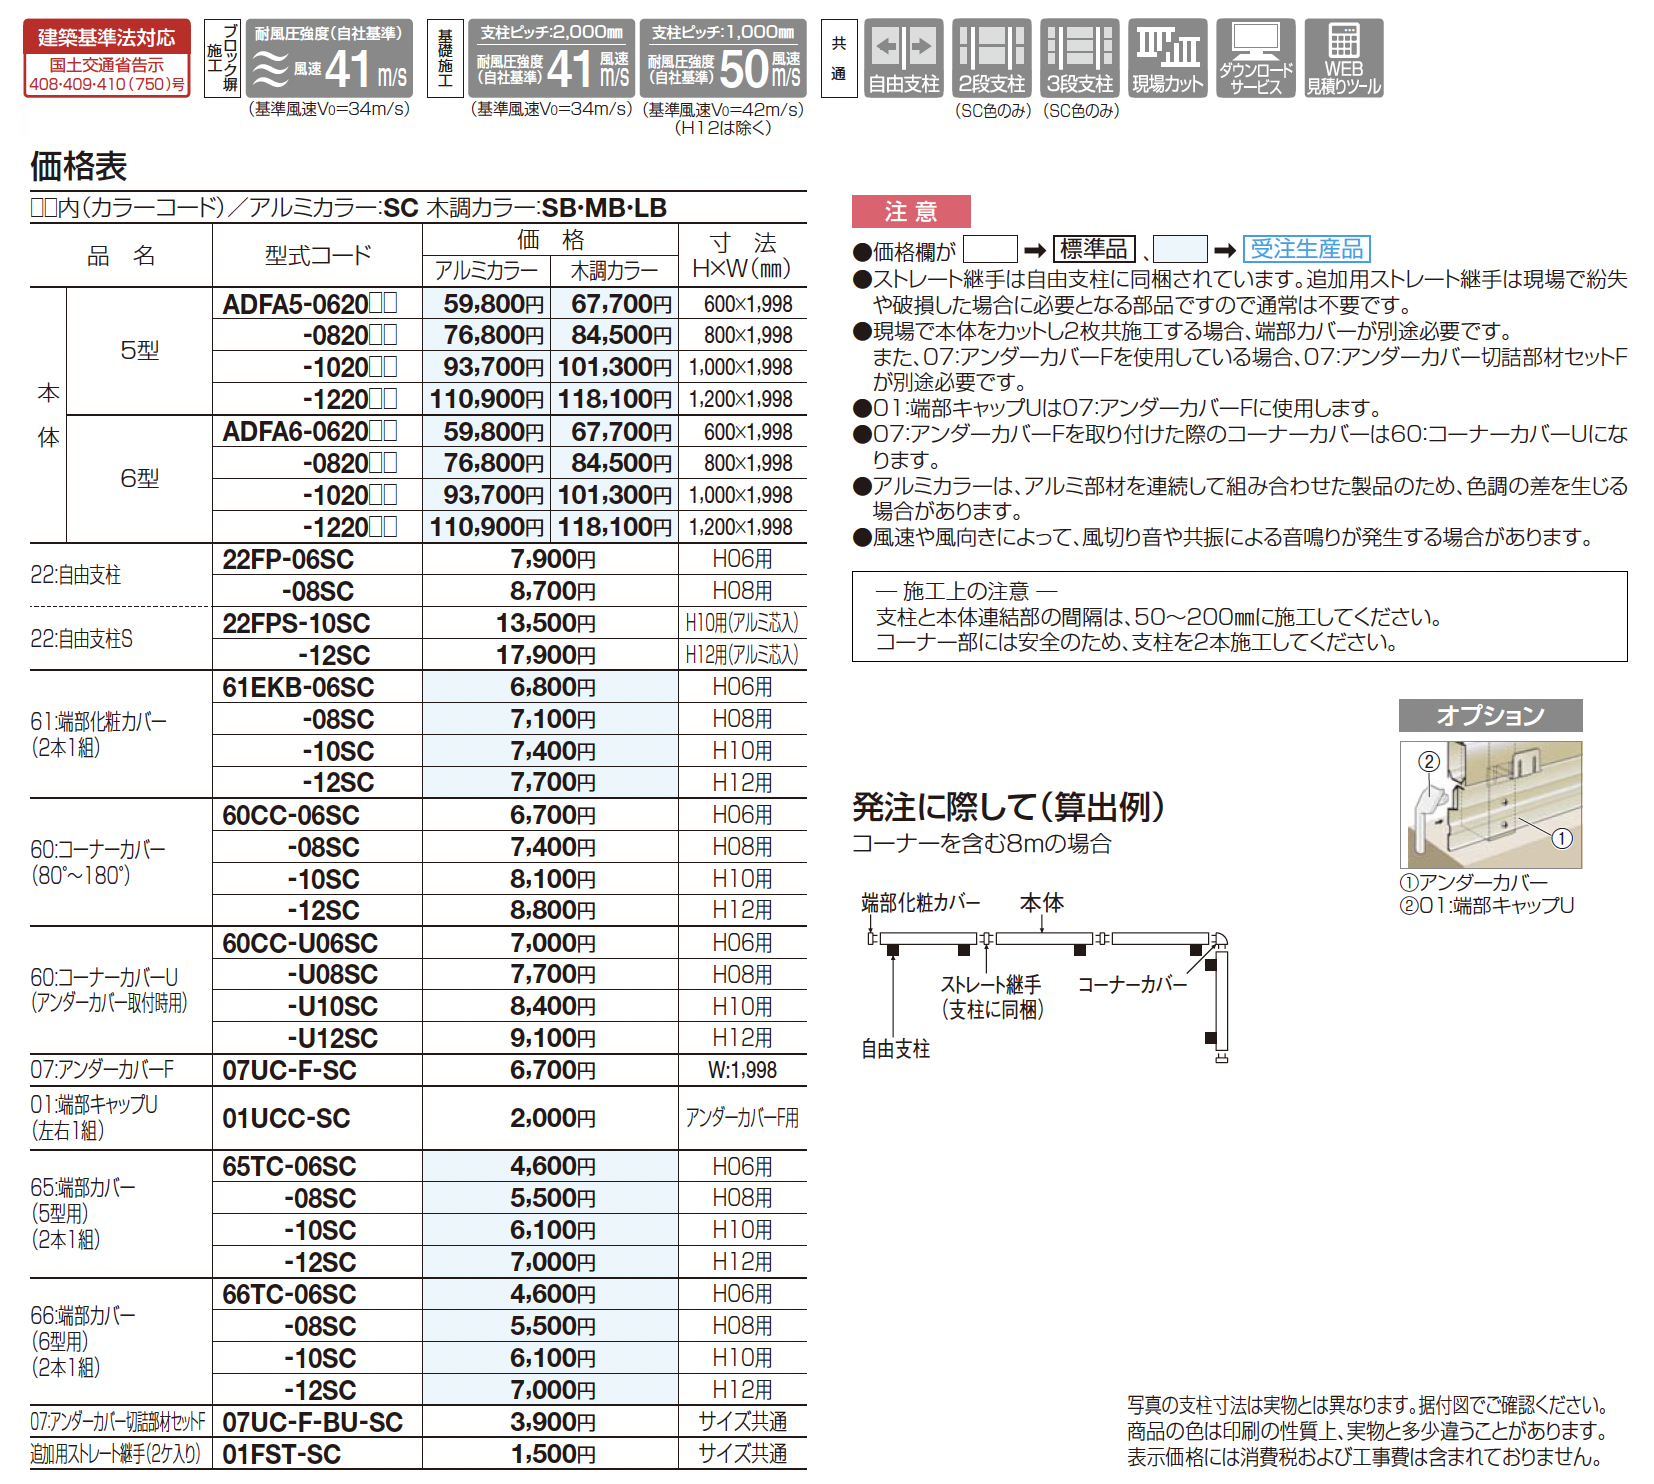Click the 標準品 boxed label
Screen dimensions: 1654x1484
pos(1094,249)
